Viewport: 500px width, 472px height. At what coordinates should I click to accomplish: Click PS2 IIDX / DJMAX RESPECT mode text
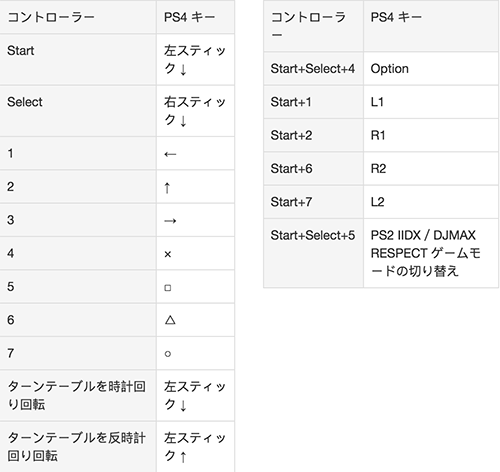click(426, 253)
